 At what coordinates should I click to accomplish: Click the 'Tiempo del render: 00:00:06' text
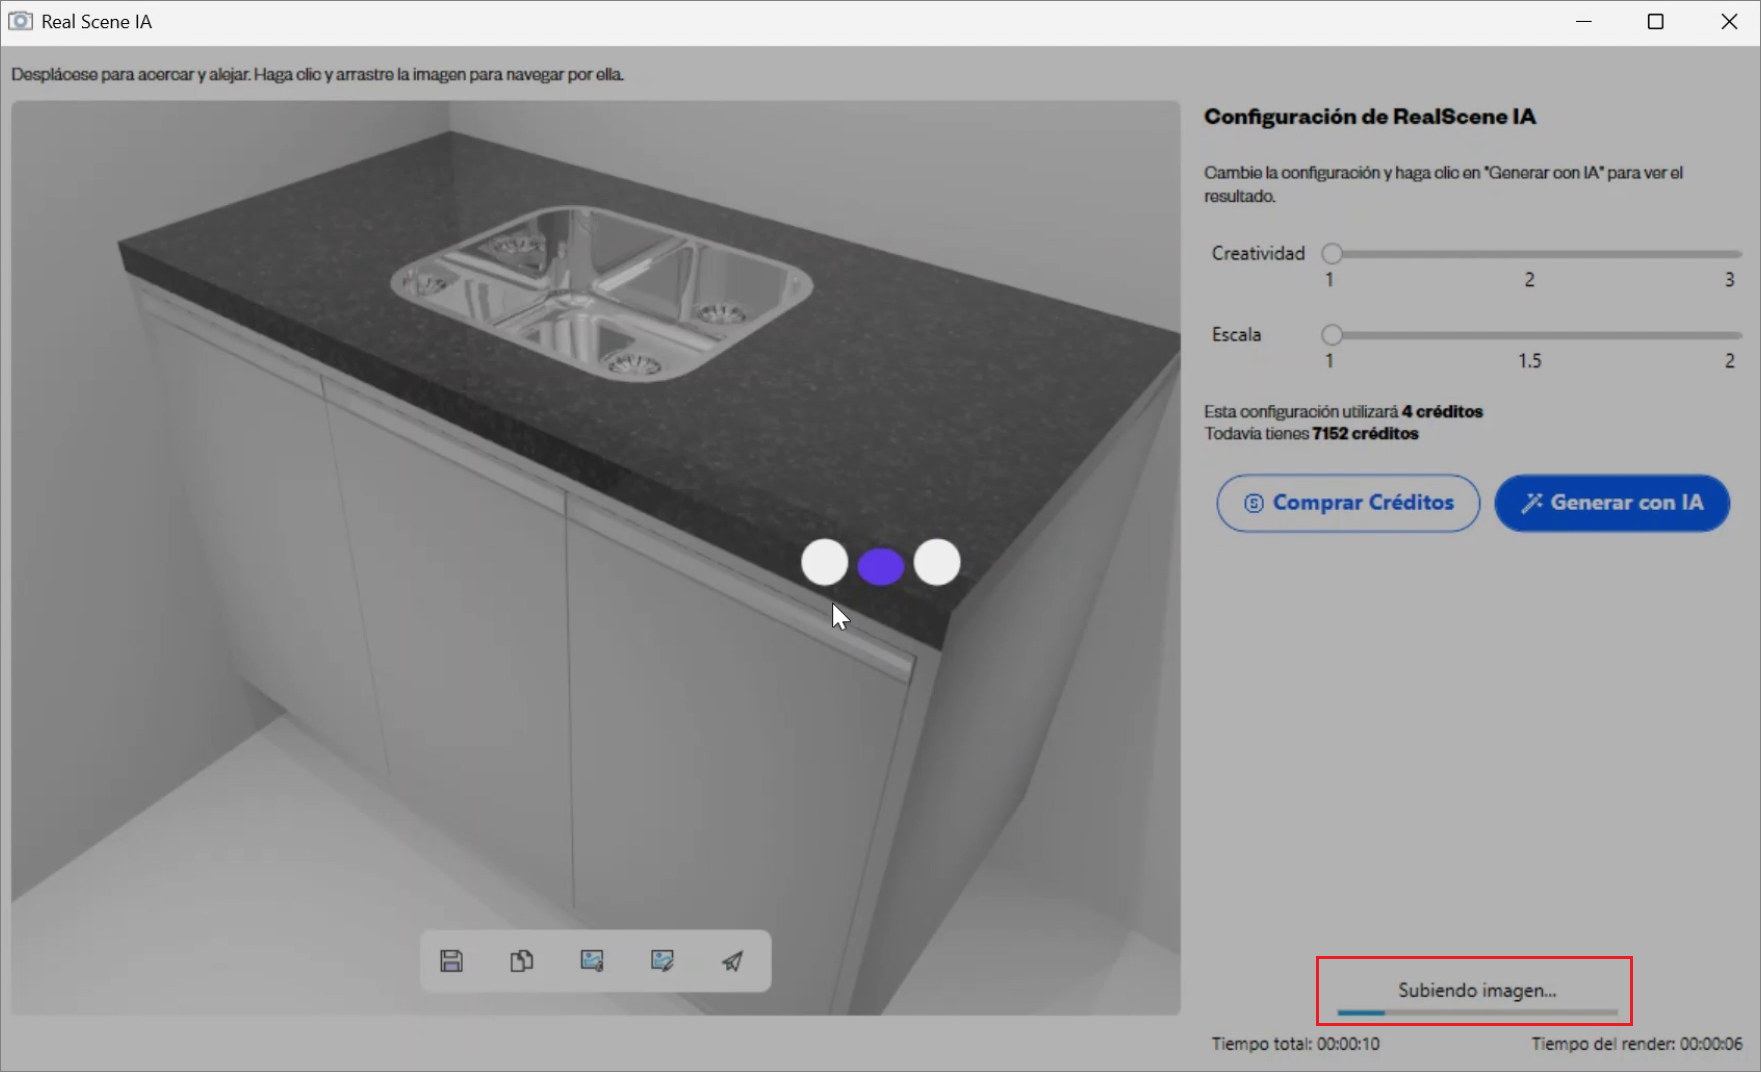(x=1637, y=1044)
